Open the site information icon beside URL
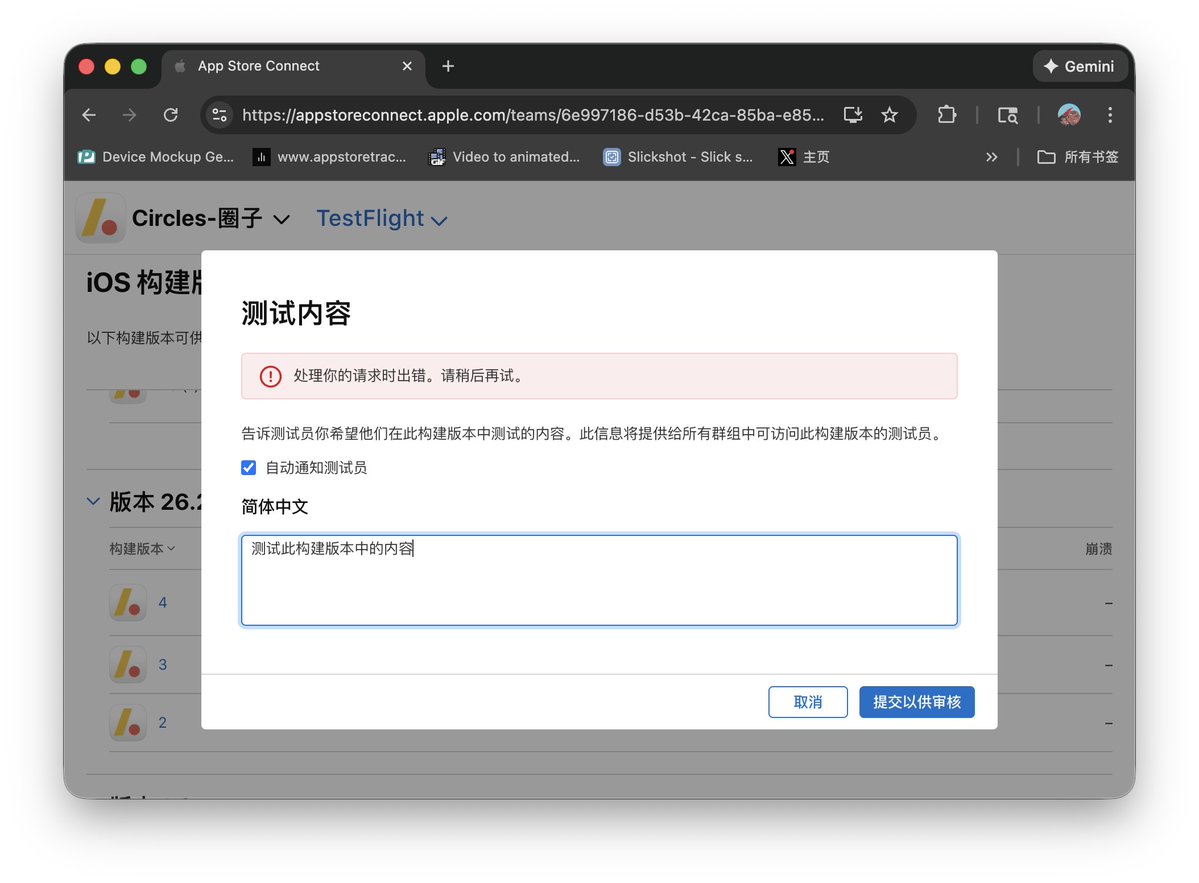The image size is (1199, 883). pyautogui.click(x=220, y=115)
